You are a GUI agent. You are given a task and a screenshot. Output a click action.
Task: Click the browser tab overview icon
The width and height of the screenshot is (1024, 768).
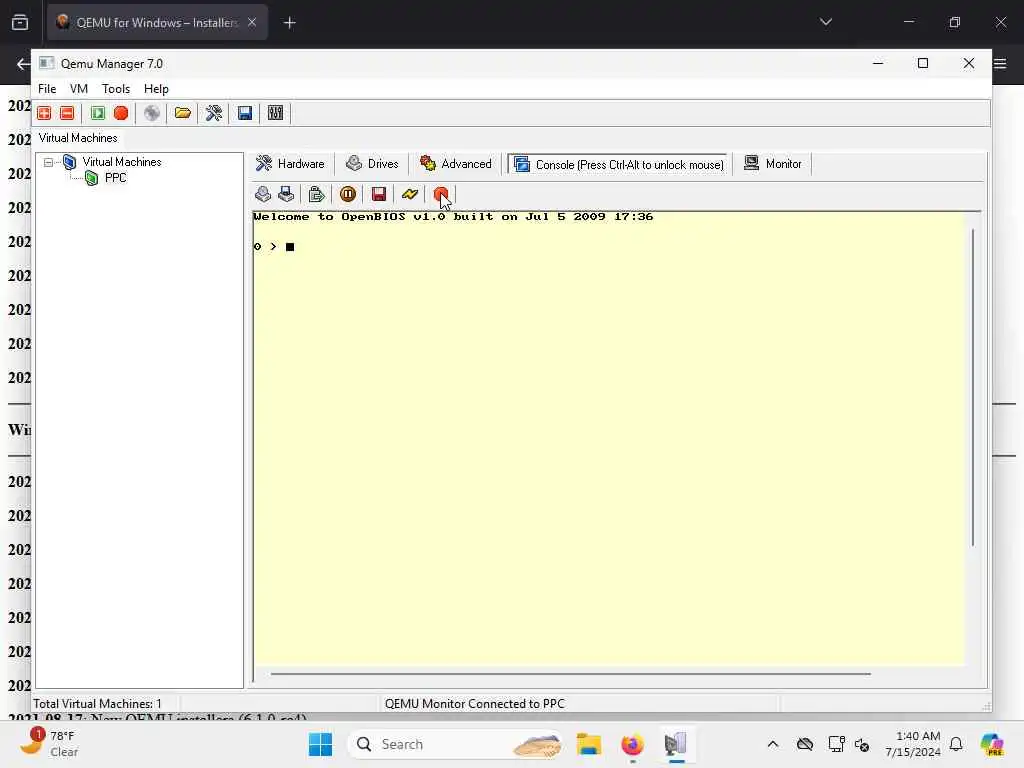point(20,22)
